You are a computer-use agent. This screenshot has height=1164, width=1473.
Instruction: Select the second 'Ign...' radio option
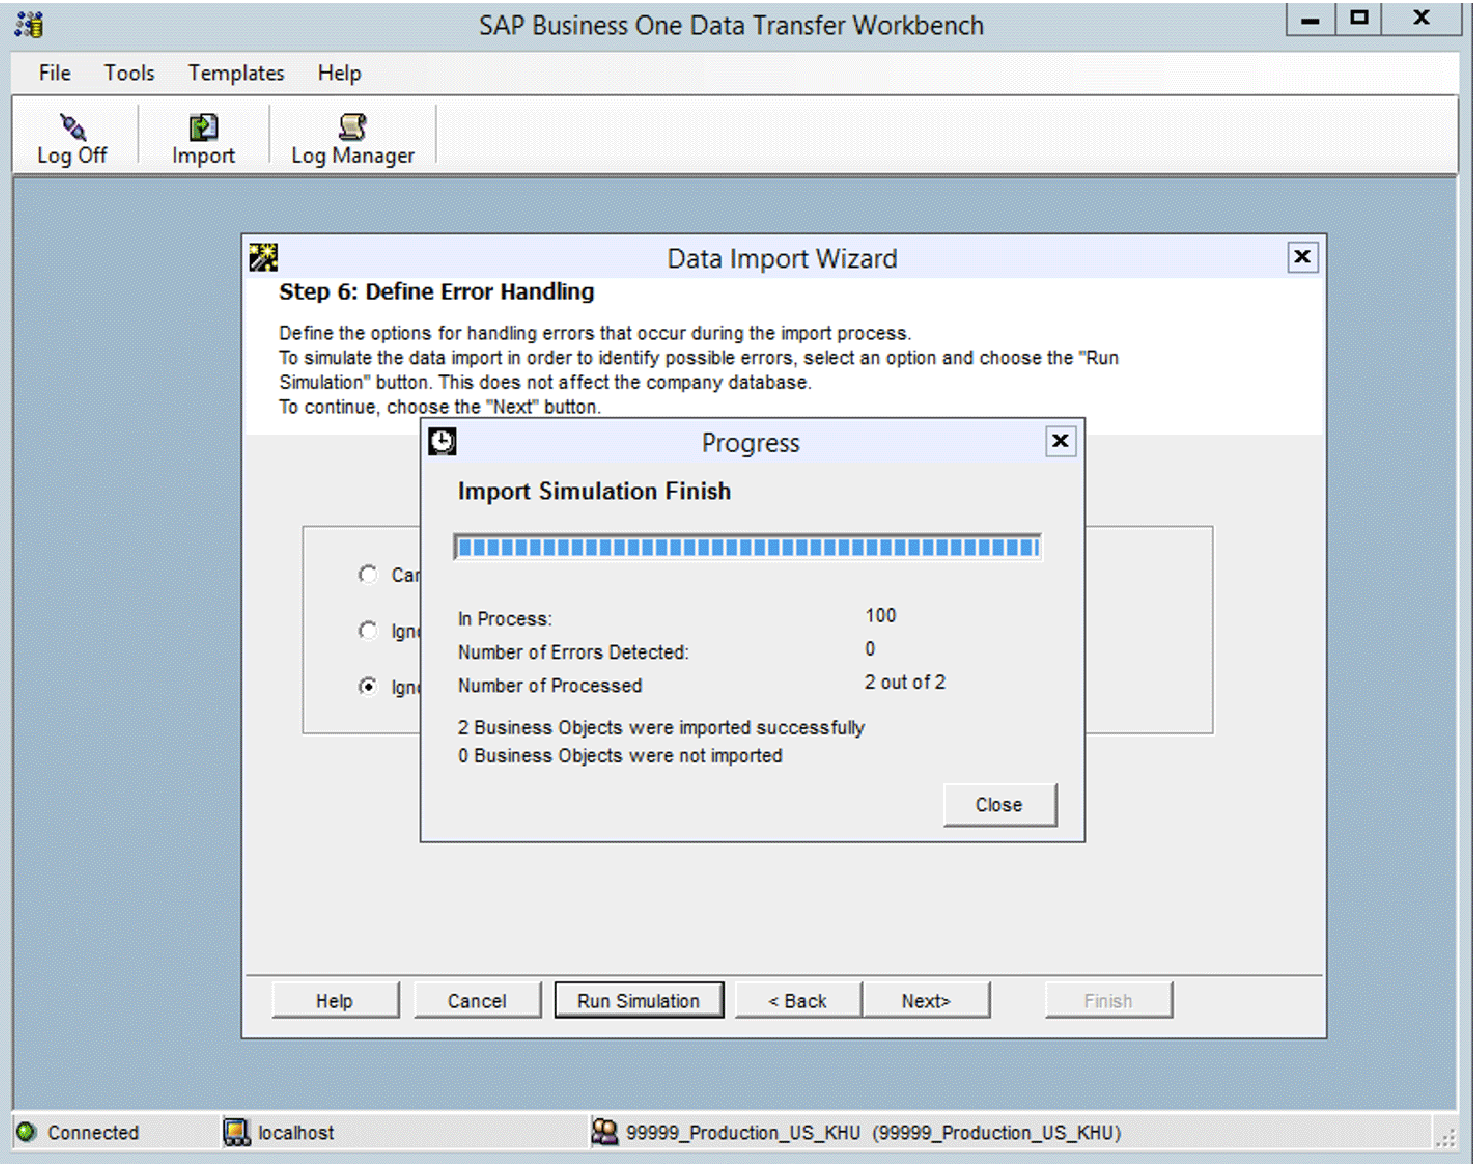coord(368,630)
